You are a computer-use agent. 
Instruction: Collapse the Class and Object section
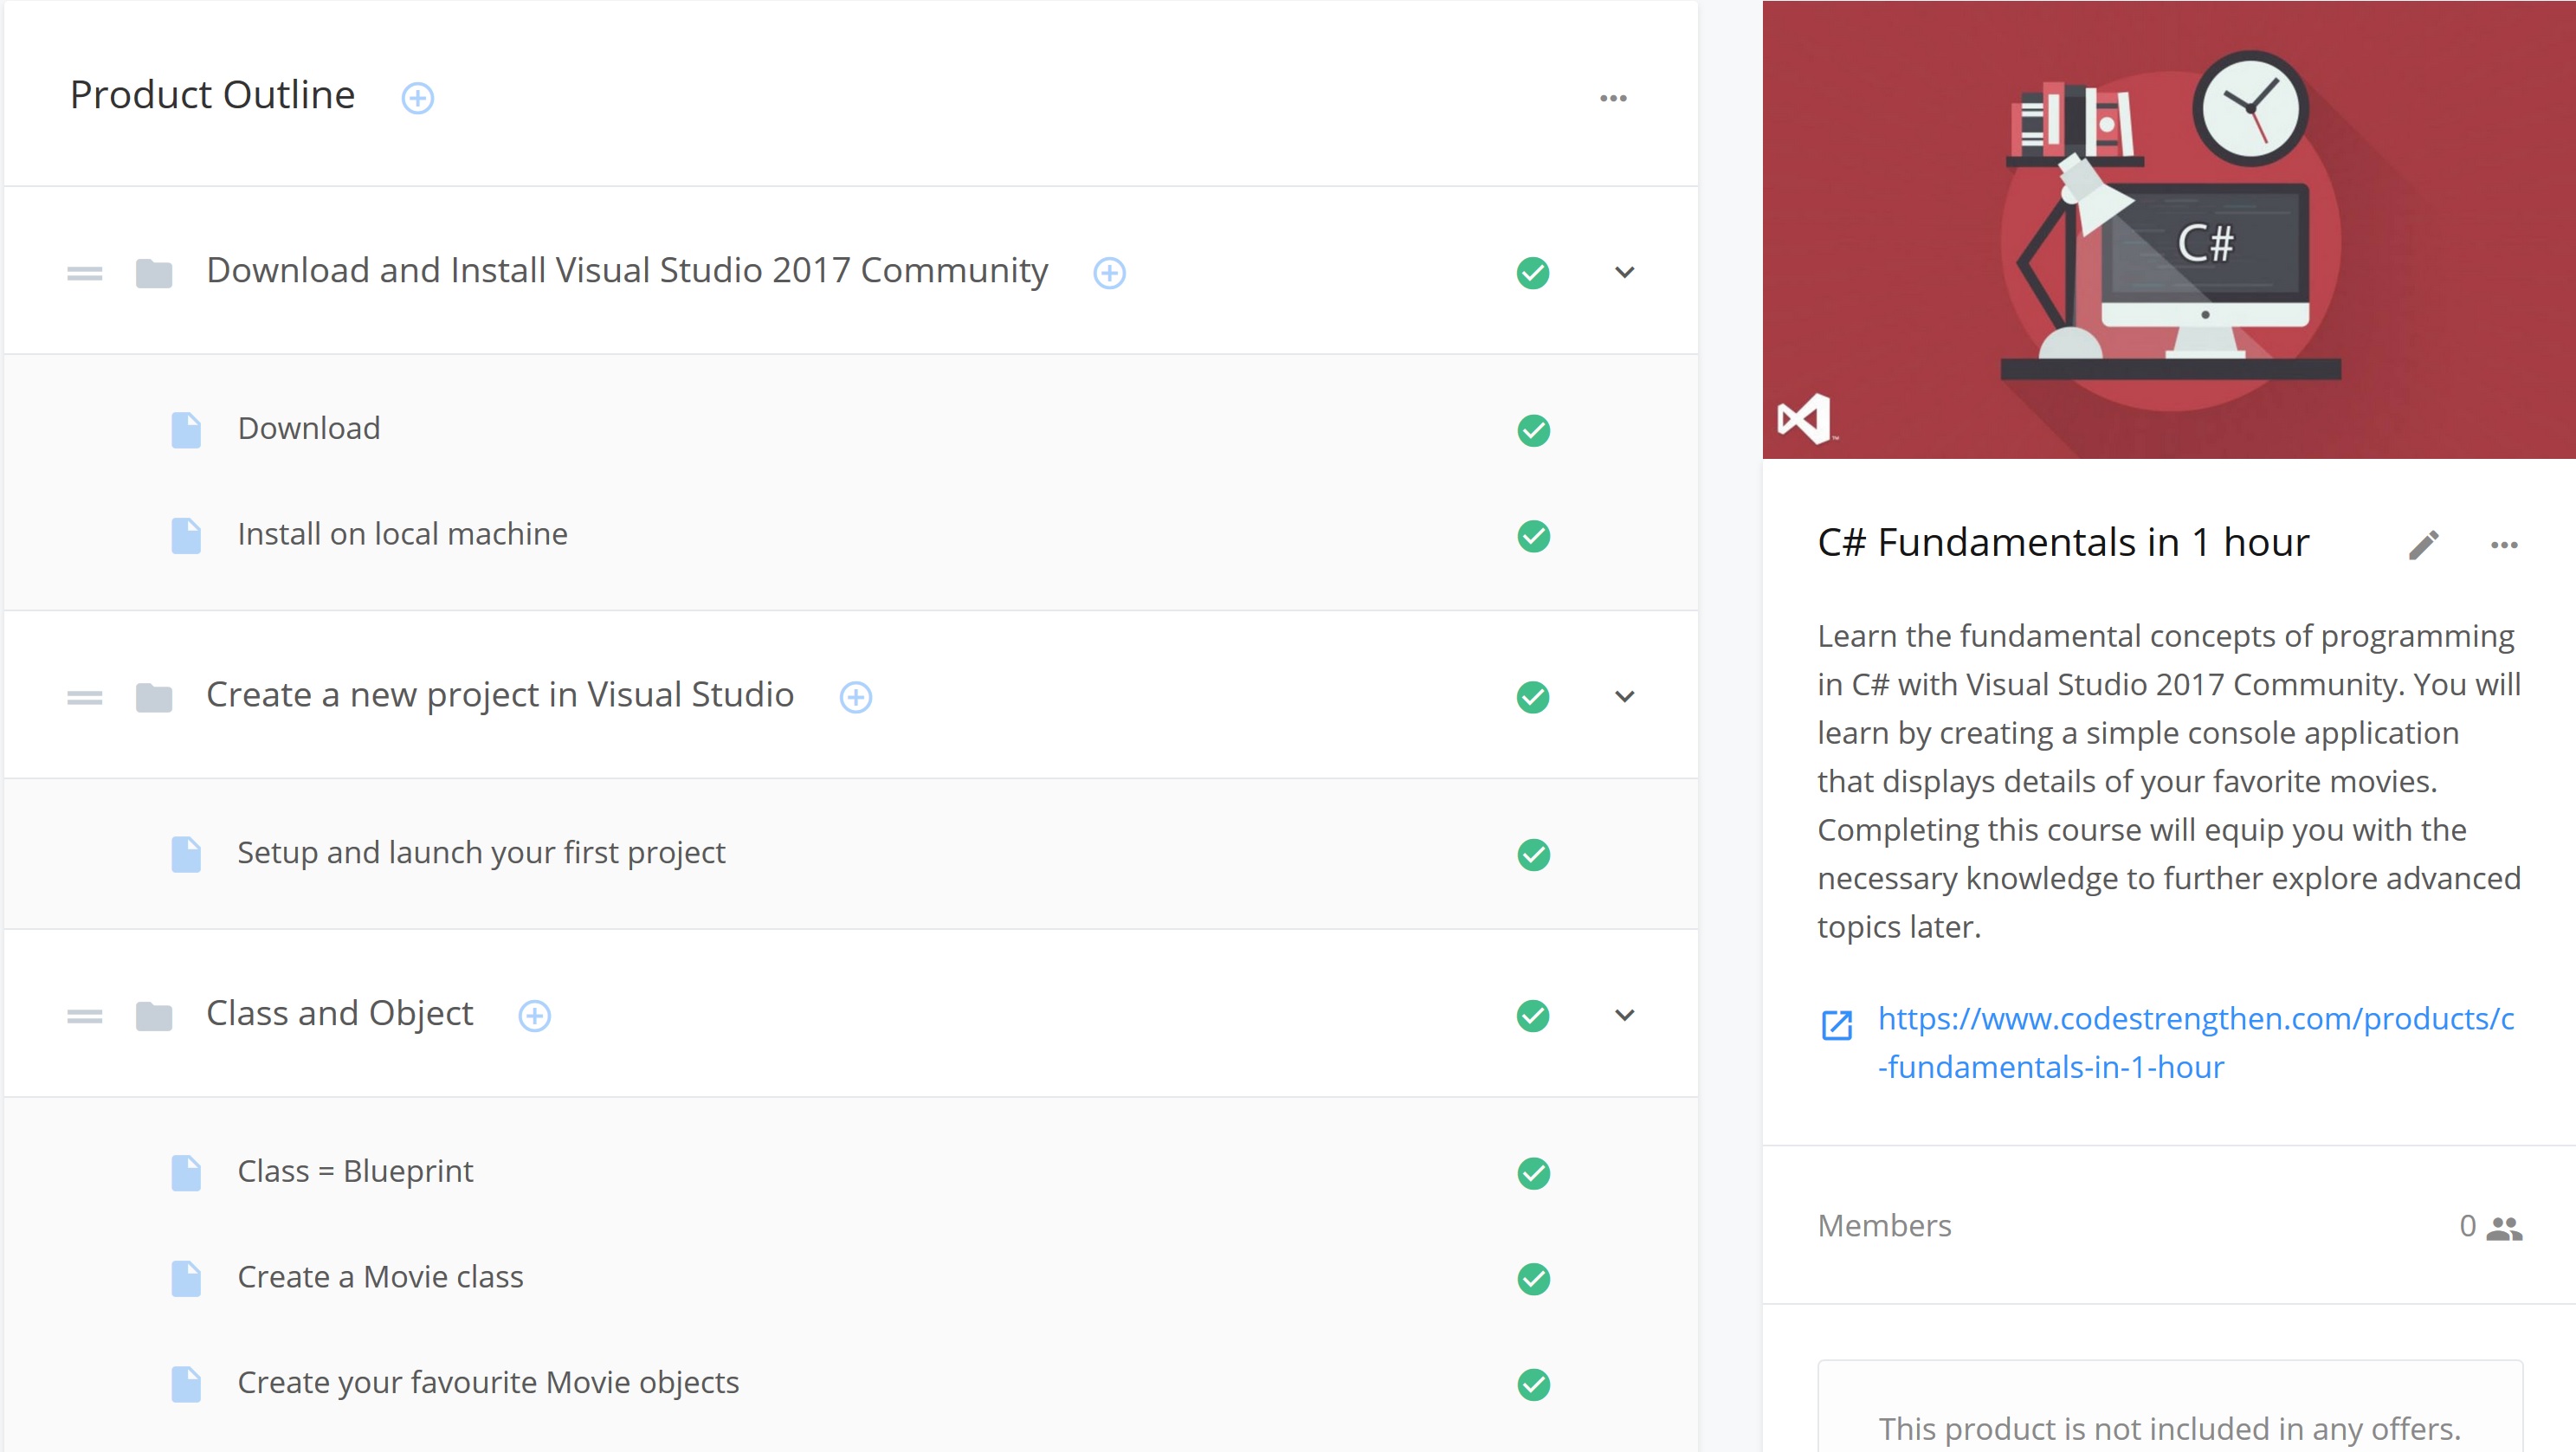click(x=1624, y=1015)
